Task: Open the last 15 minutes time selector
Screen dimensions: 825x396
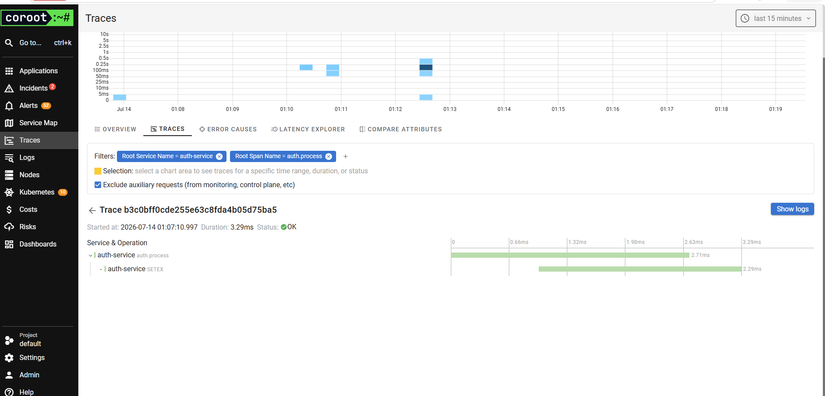Action: pos(775,18)
